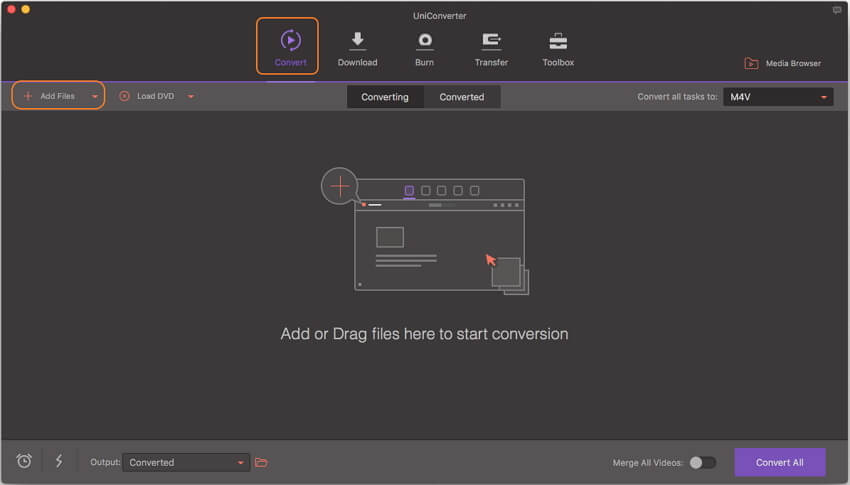The width and height of the screenshot is (850, 485).
Task: Go to the Transfer section
Action: [x=491, y=49]
